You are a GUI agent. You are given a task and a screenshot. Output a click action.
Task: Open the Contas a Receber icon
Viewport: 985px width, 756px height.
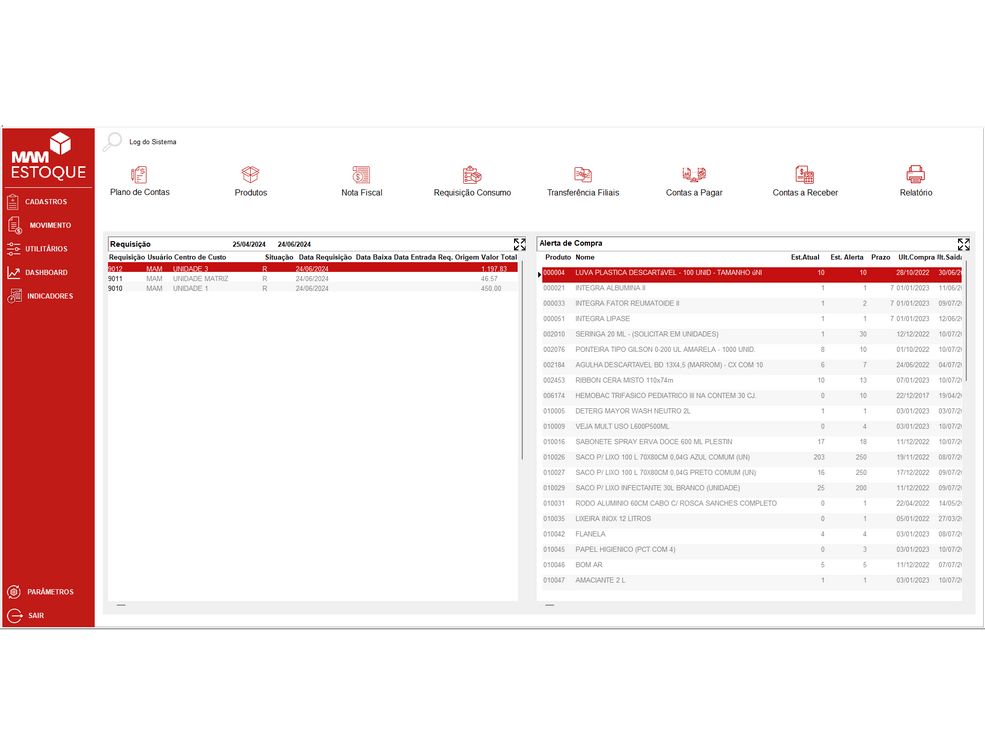(x=805, y=175)
